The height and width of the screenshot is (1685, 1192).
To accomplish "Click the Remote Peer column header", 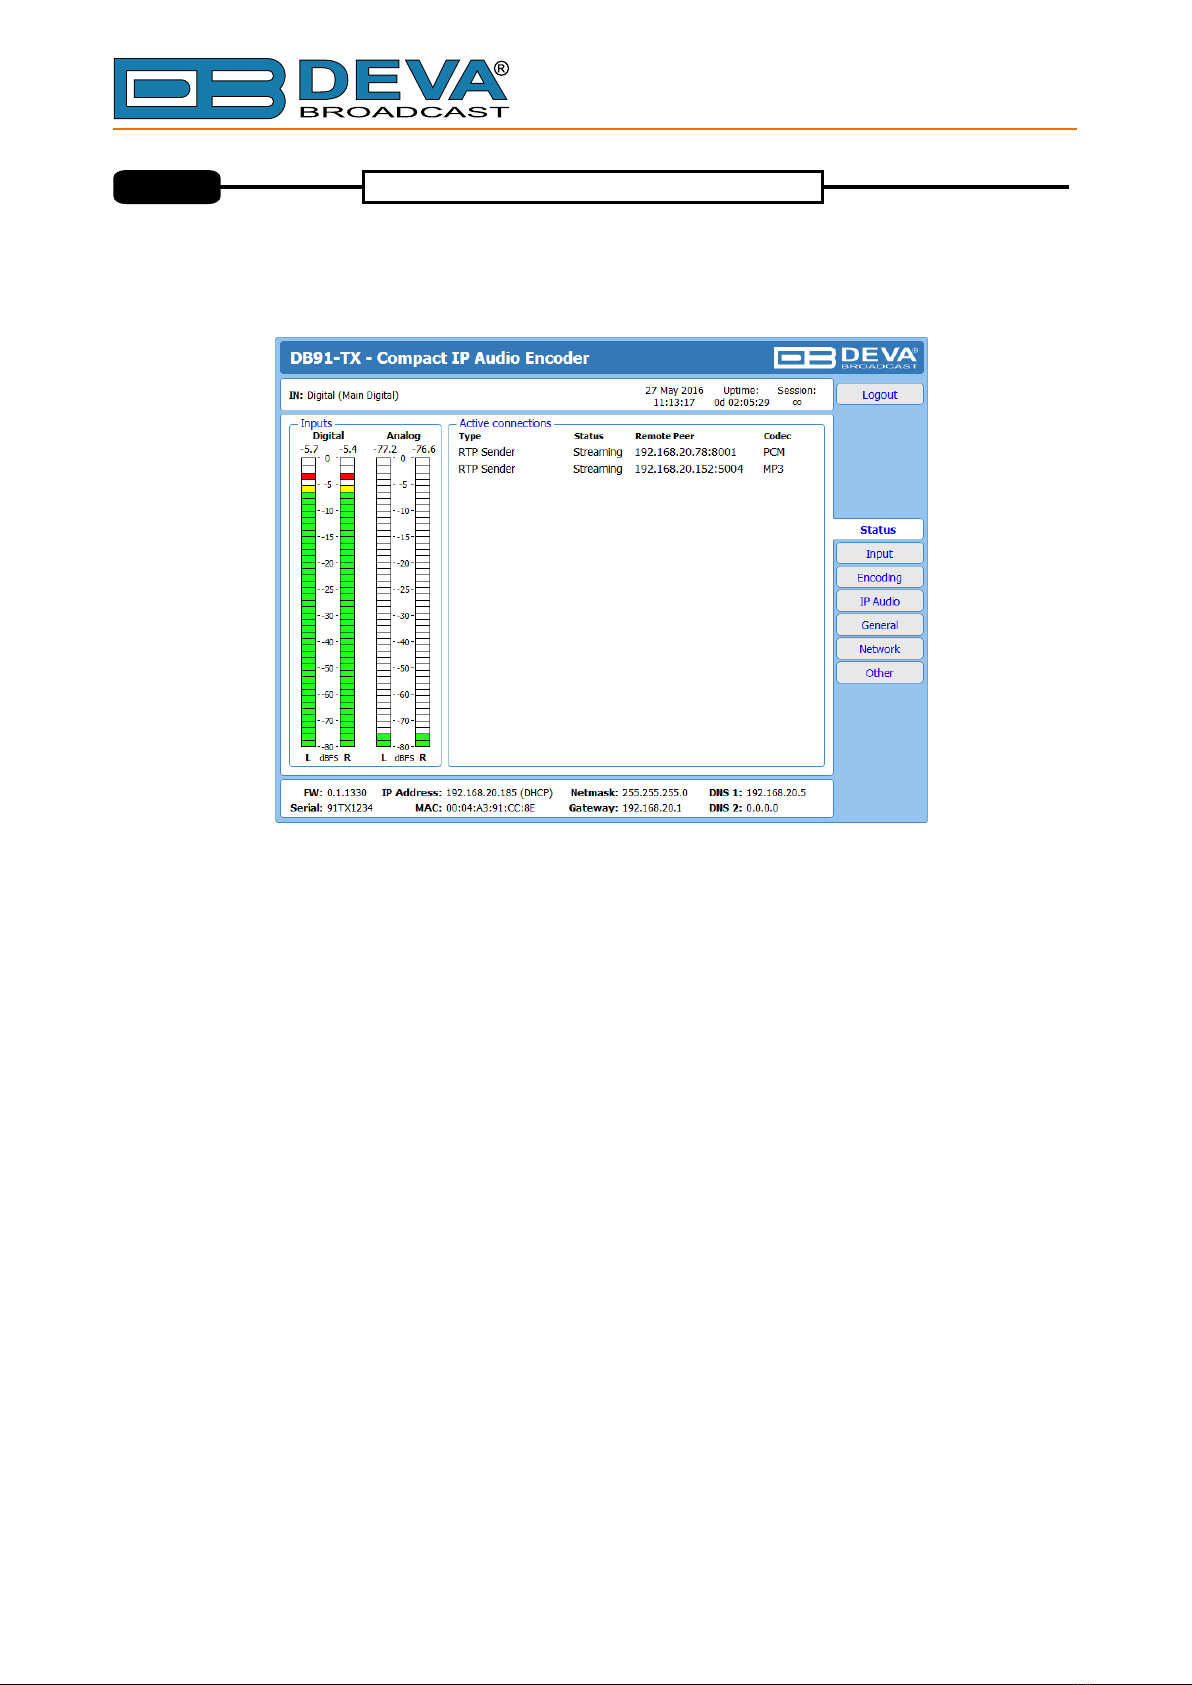I will tap(664, 436).
